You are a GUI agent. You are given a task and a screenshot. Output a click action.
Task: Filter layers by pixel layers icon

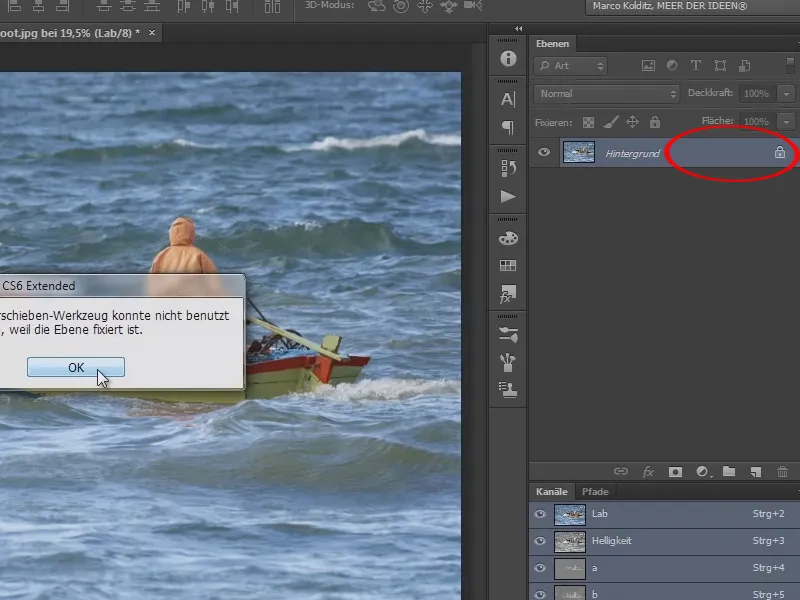[x=648, y=65]
